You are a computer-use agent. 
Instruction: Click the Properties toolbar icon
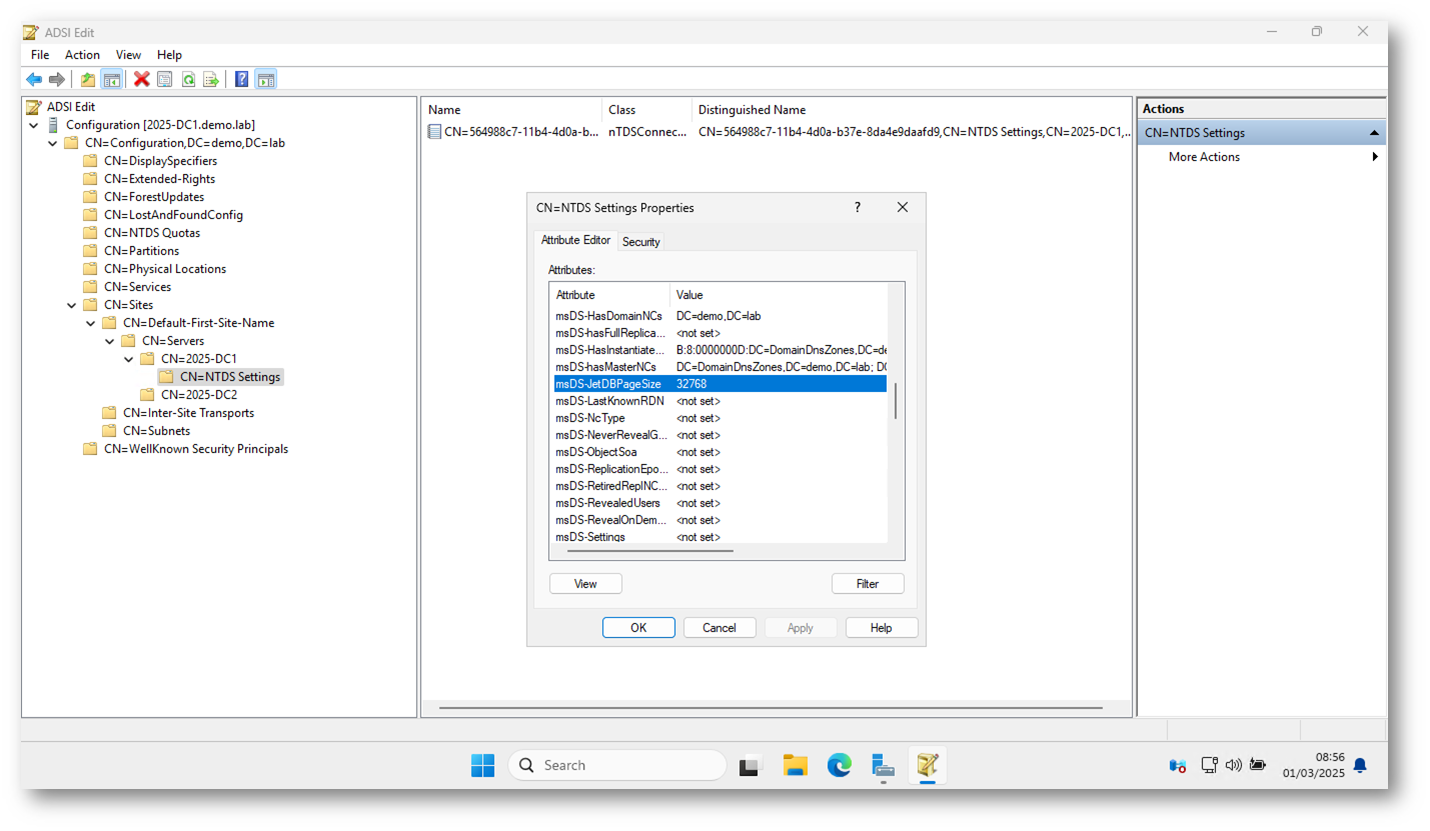(165, 80)
